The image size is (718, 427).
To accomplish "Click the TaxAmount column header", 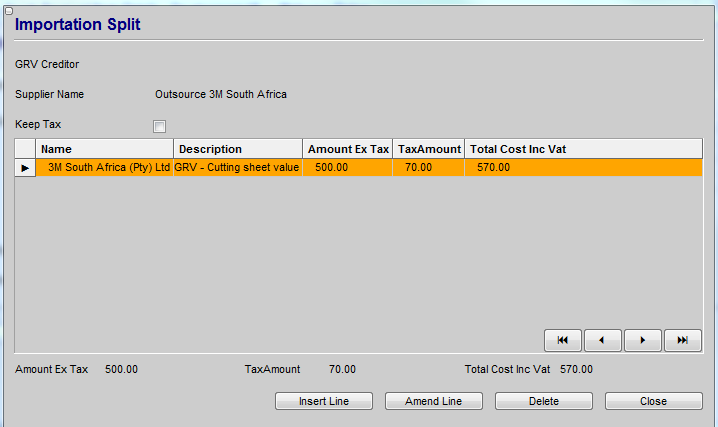I will click(x=428, y=149).
